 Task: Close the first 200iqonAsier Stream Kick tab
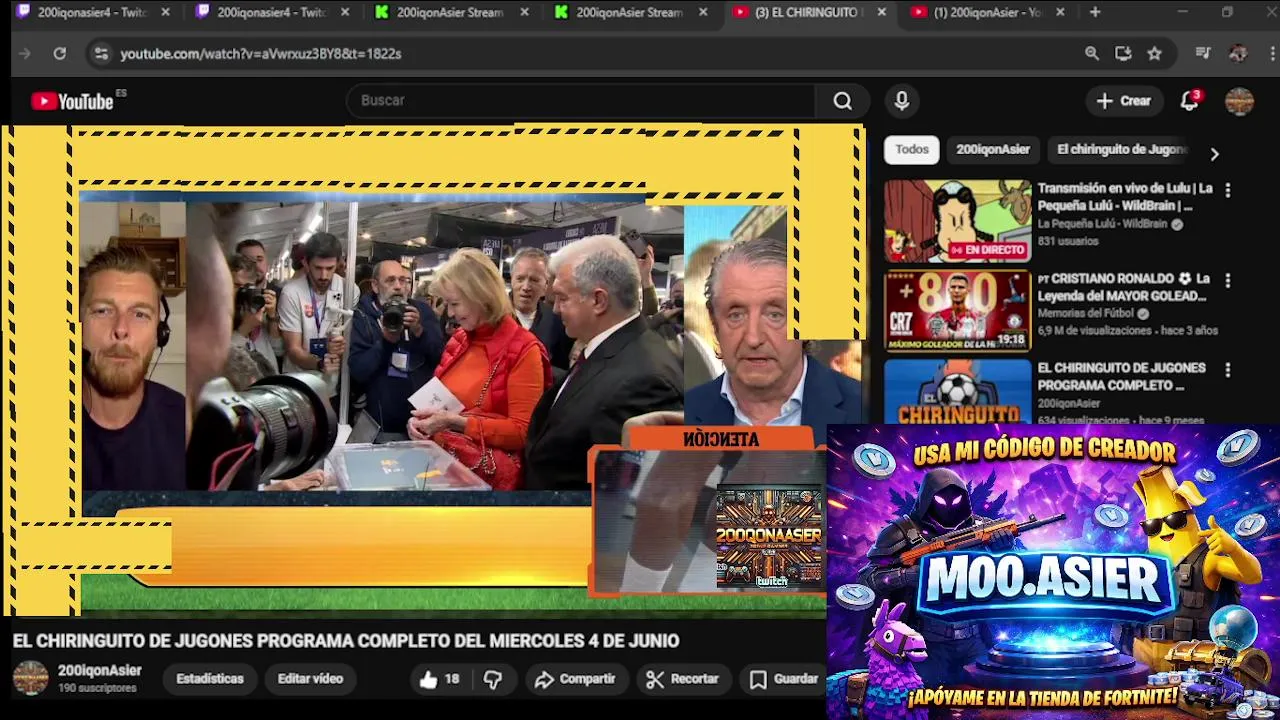524,12
